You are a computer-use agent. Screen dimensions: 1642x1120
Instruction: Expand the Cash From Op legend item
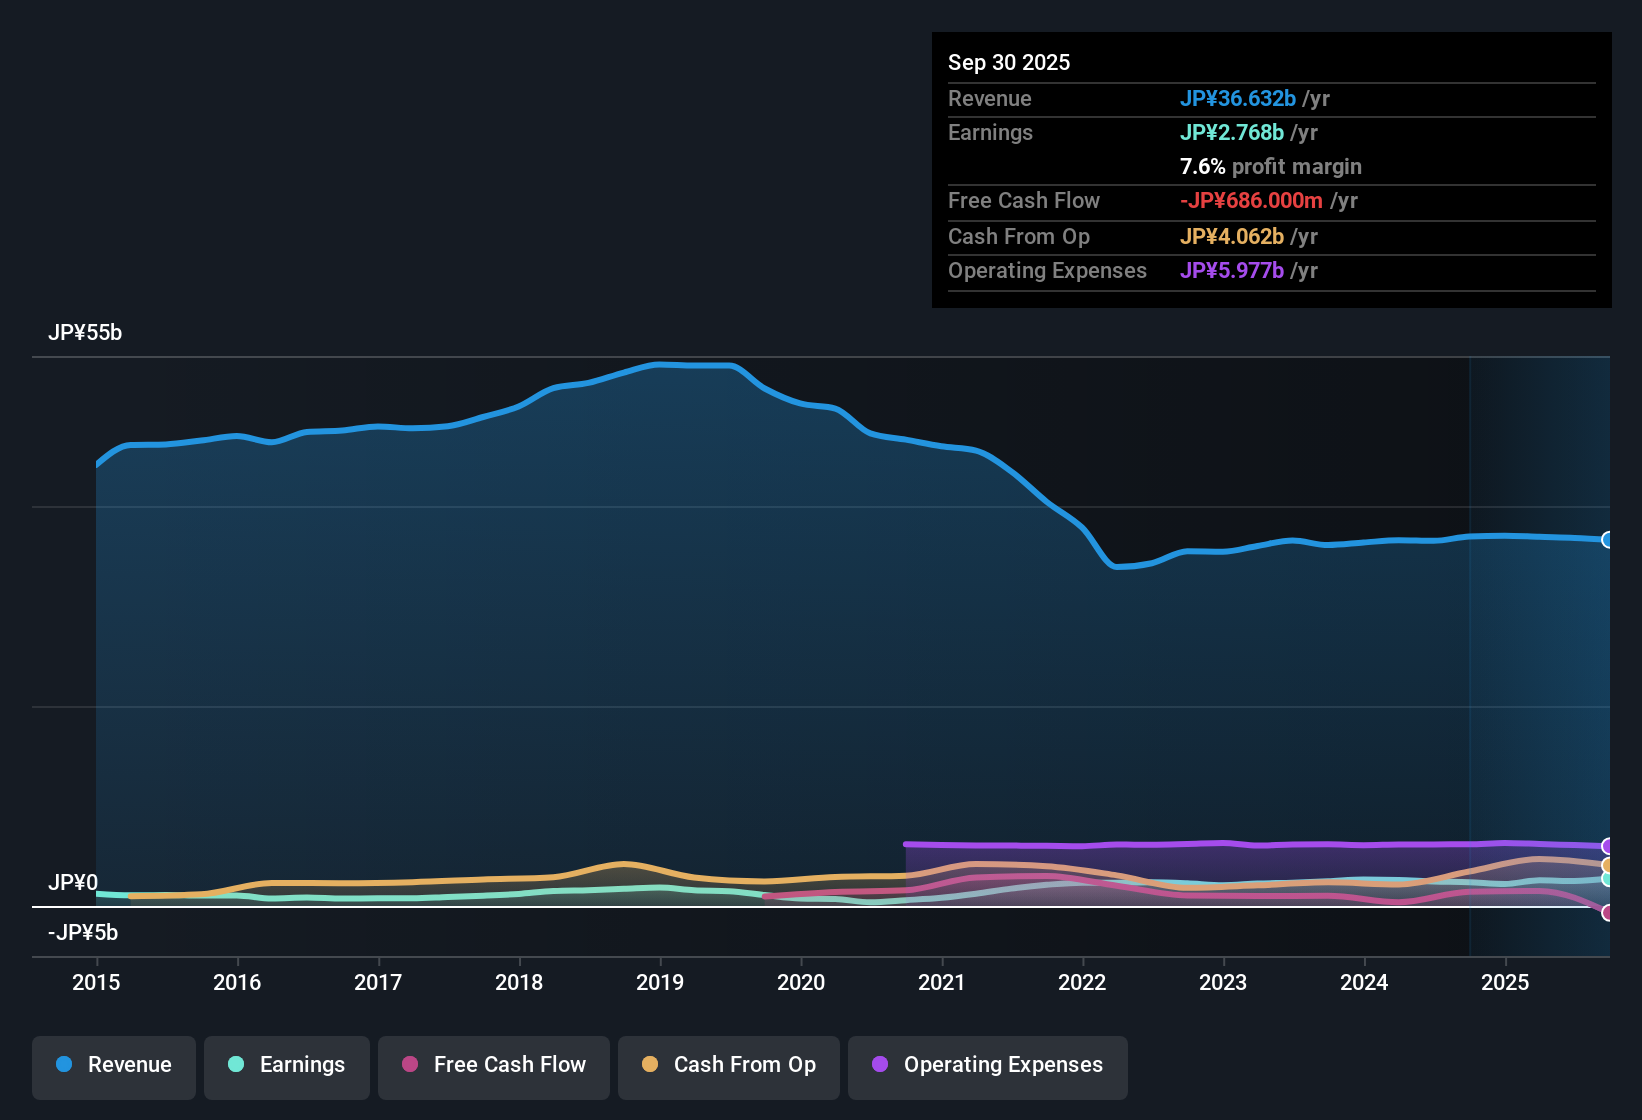point(728,1065)
